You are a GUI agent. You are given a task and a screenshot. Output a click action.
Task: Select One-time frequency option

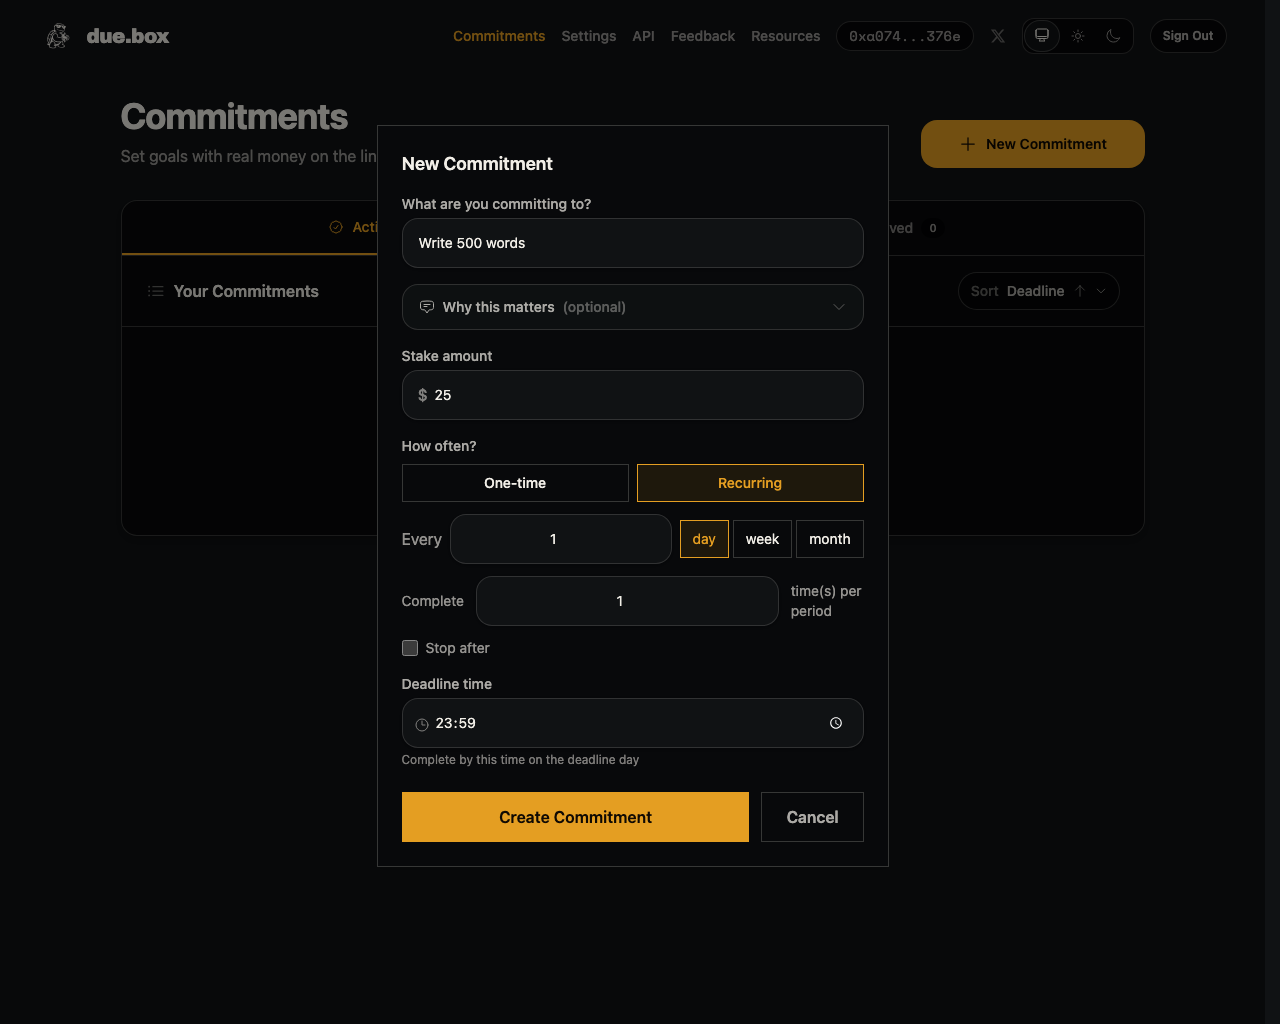[515, 483]
